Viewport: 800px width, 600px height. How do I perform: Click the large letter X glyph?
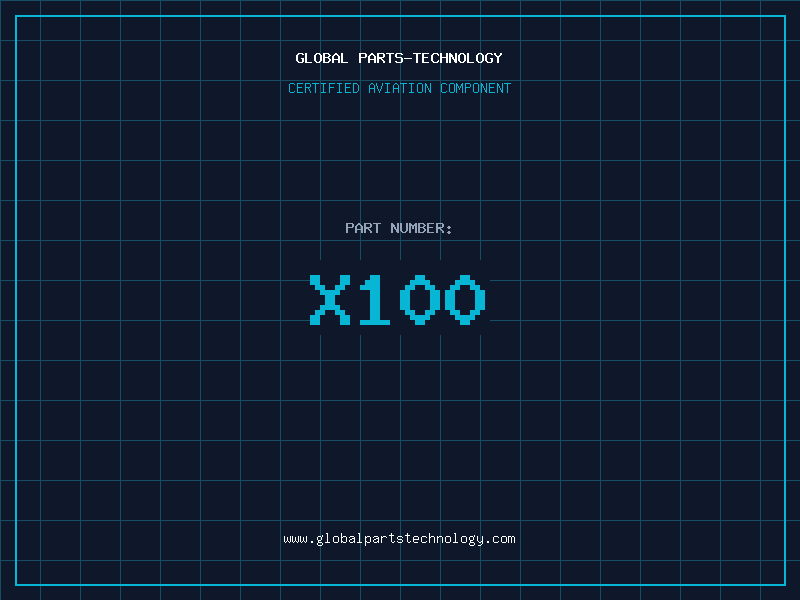click(330, 299)
